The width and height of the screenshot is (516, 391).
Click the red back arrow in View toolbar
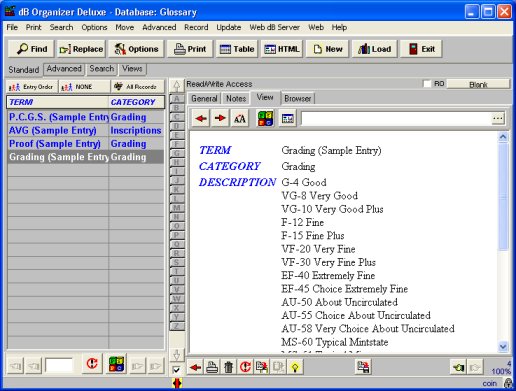(x=201, y=118)
